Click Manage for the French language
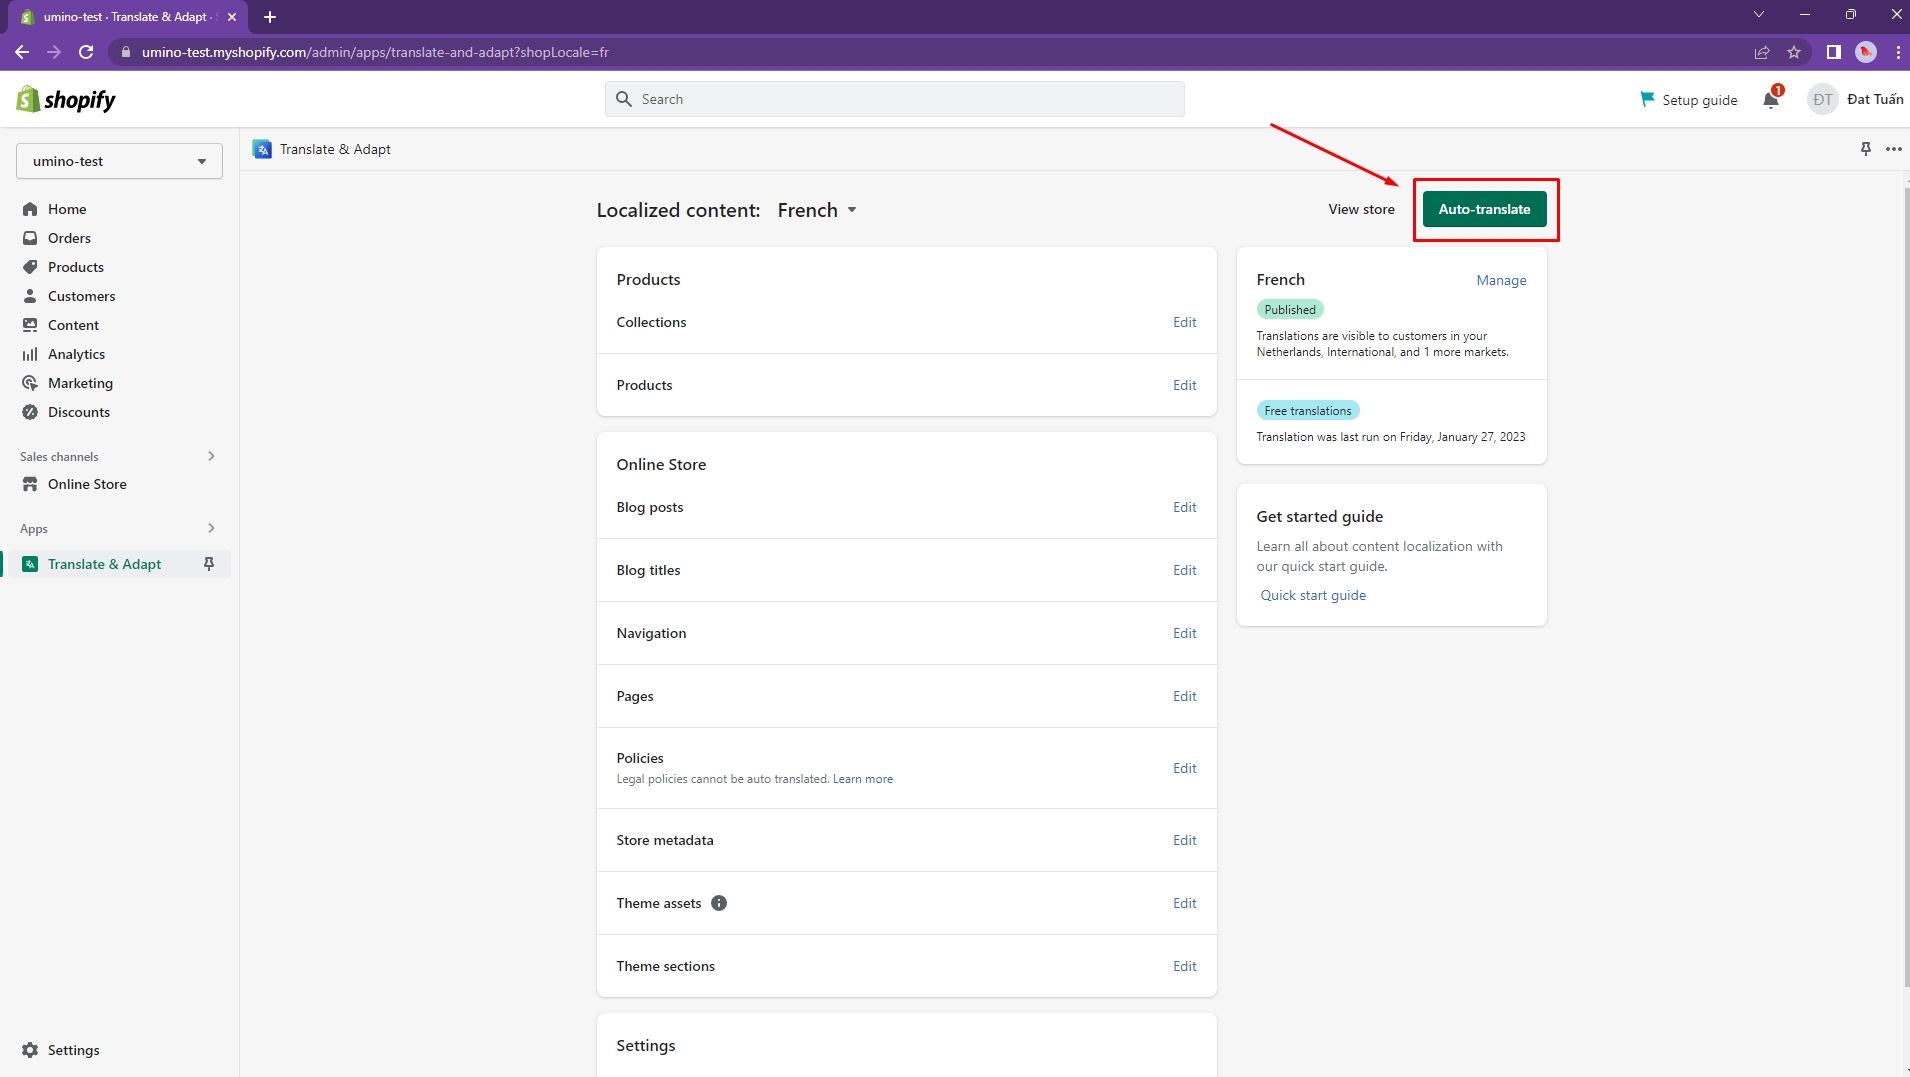Screen dimensions: 1910x1077 [x=1500, y=280]
